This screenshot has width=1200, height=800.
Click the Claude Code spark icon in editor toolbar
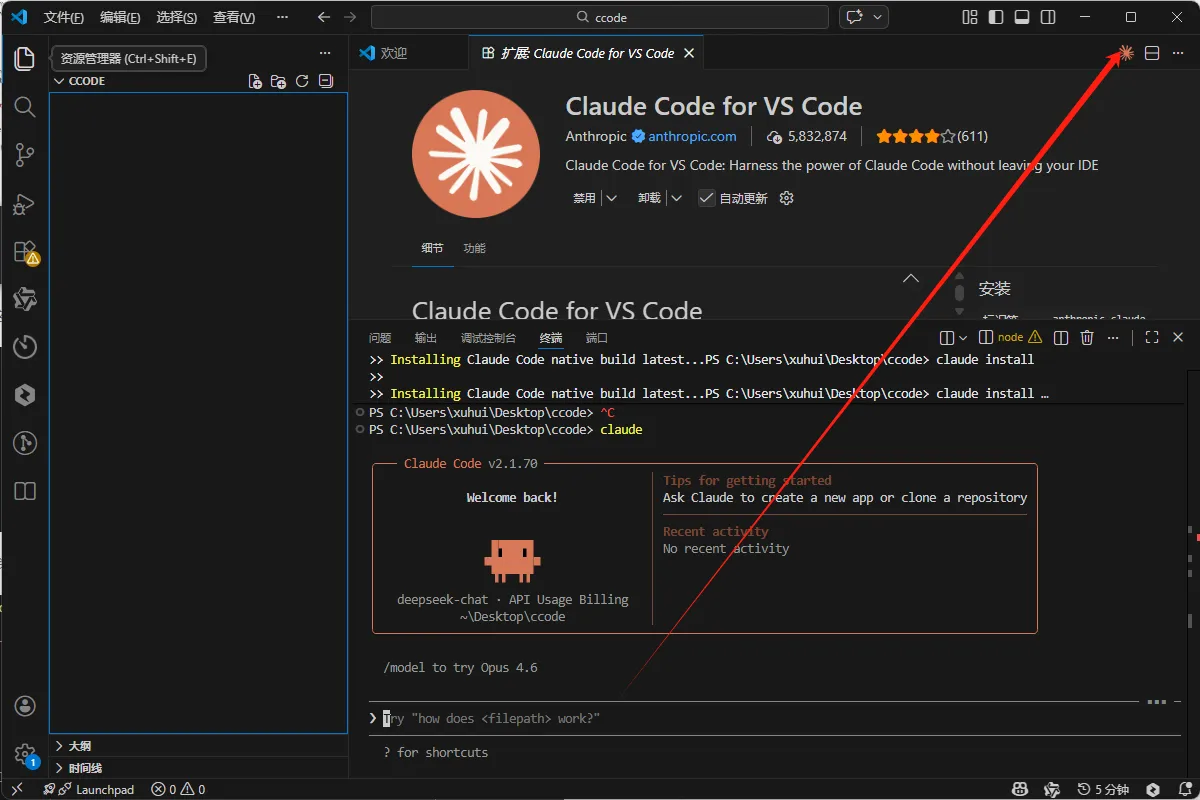(1126, 53)
